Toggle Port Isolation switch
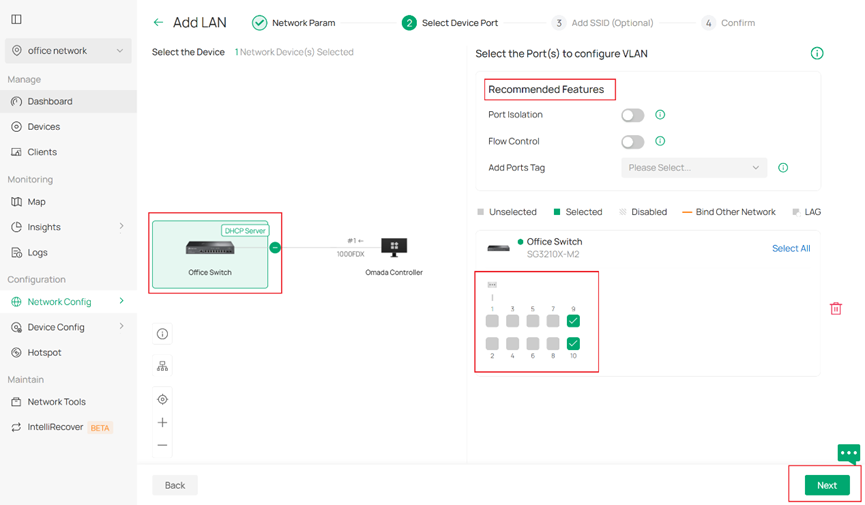This screenshot has height=505, width=865. [633, 115]
